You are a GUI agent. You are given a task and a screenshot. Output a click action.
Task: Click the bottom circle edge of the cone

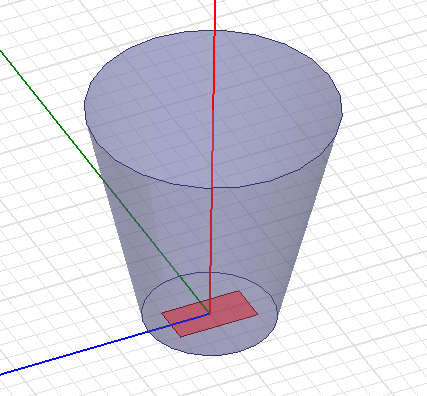pos(211,355)
